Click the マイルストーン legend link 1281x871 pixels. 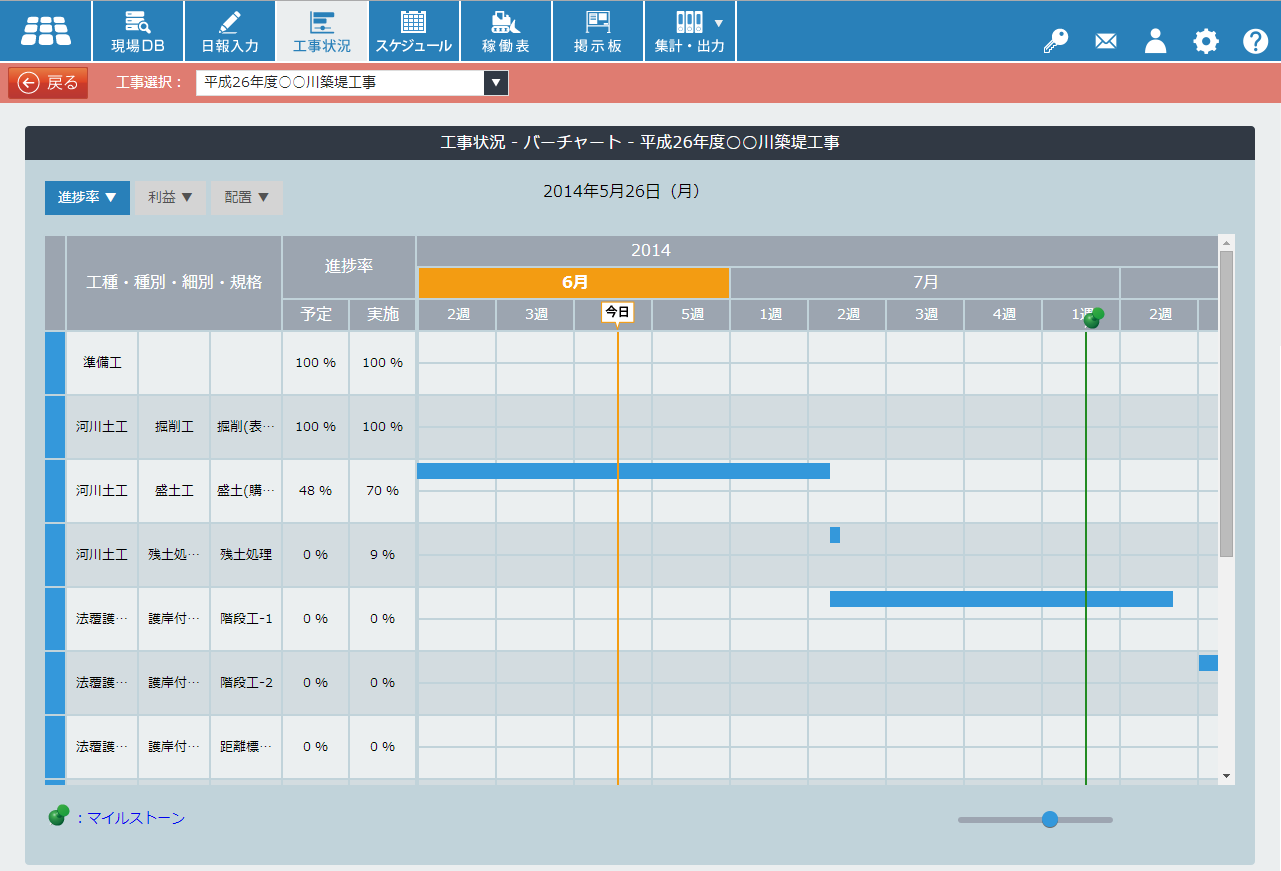[136, 818]
